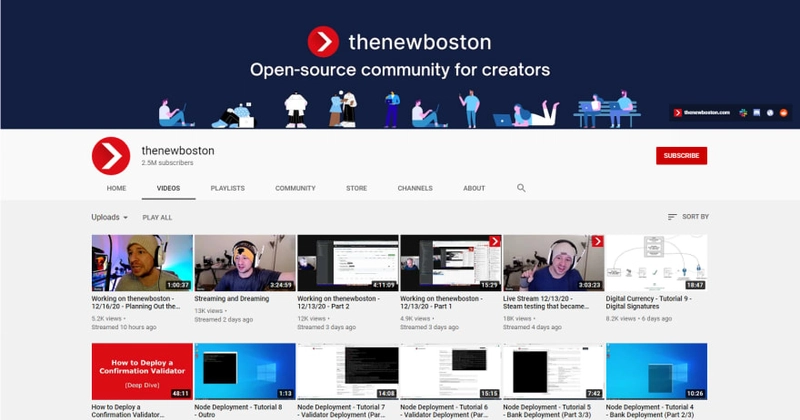The image size is (800, 420).
Task: Click the 2.5M subscribers text
Action: pos(167,163)
